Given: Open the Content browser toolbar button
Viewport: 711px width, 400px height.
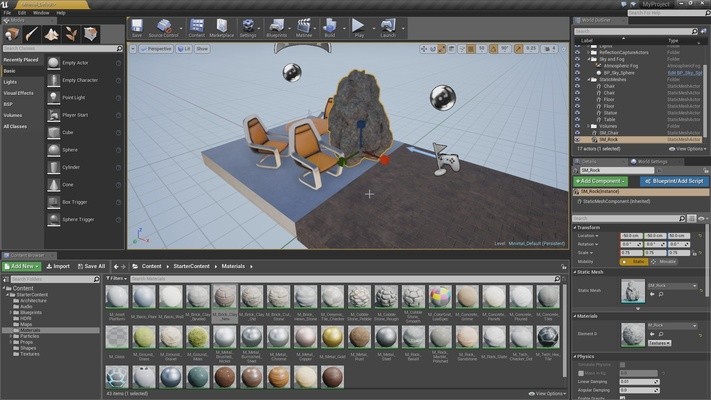Looking at the screenshot, I should pos(197,26).
